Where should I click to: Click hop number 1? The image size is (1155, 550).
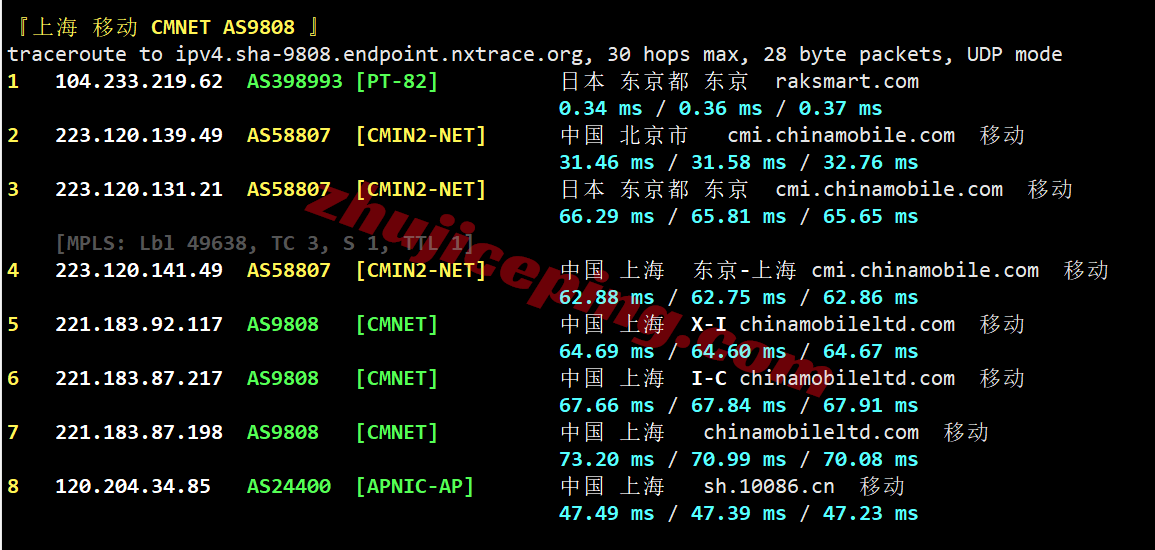pos(13,81)
